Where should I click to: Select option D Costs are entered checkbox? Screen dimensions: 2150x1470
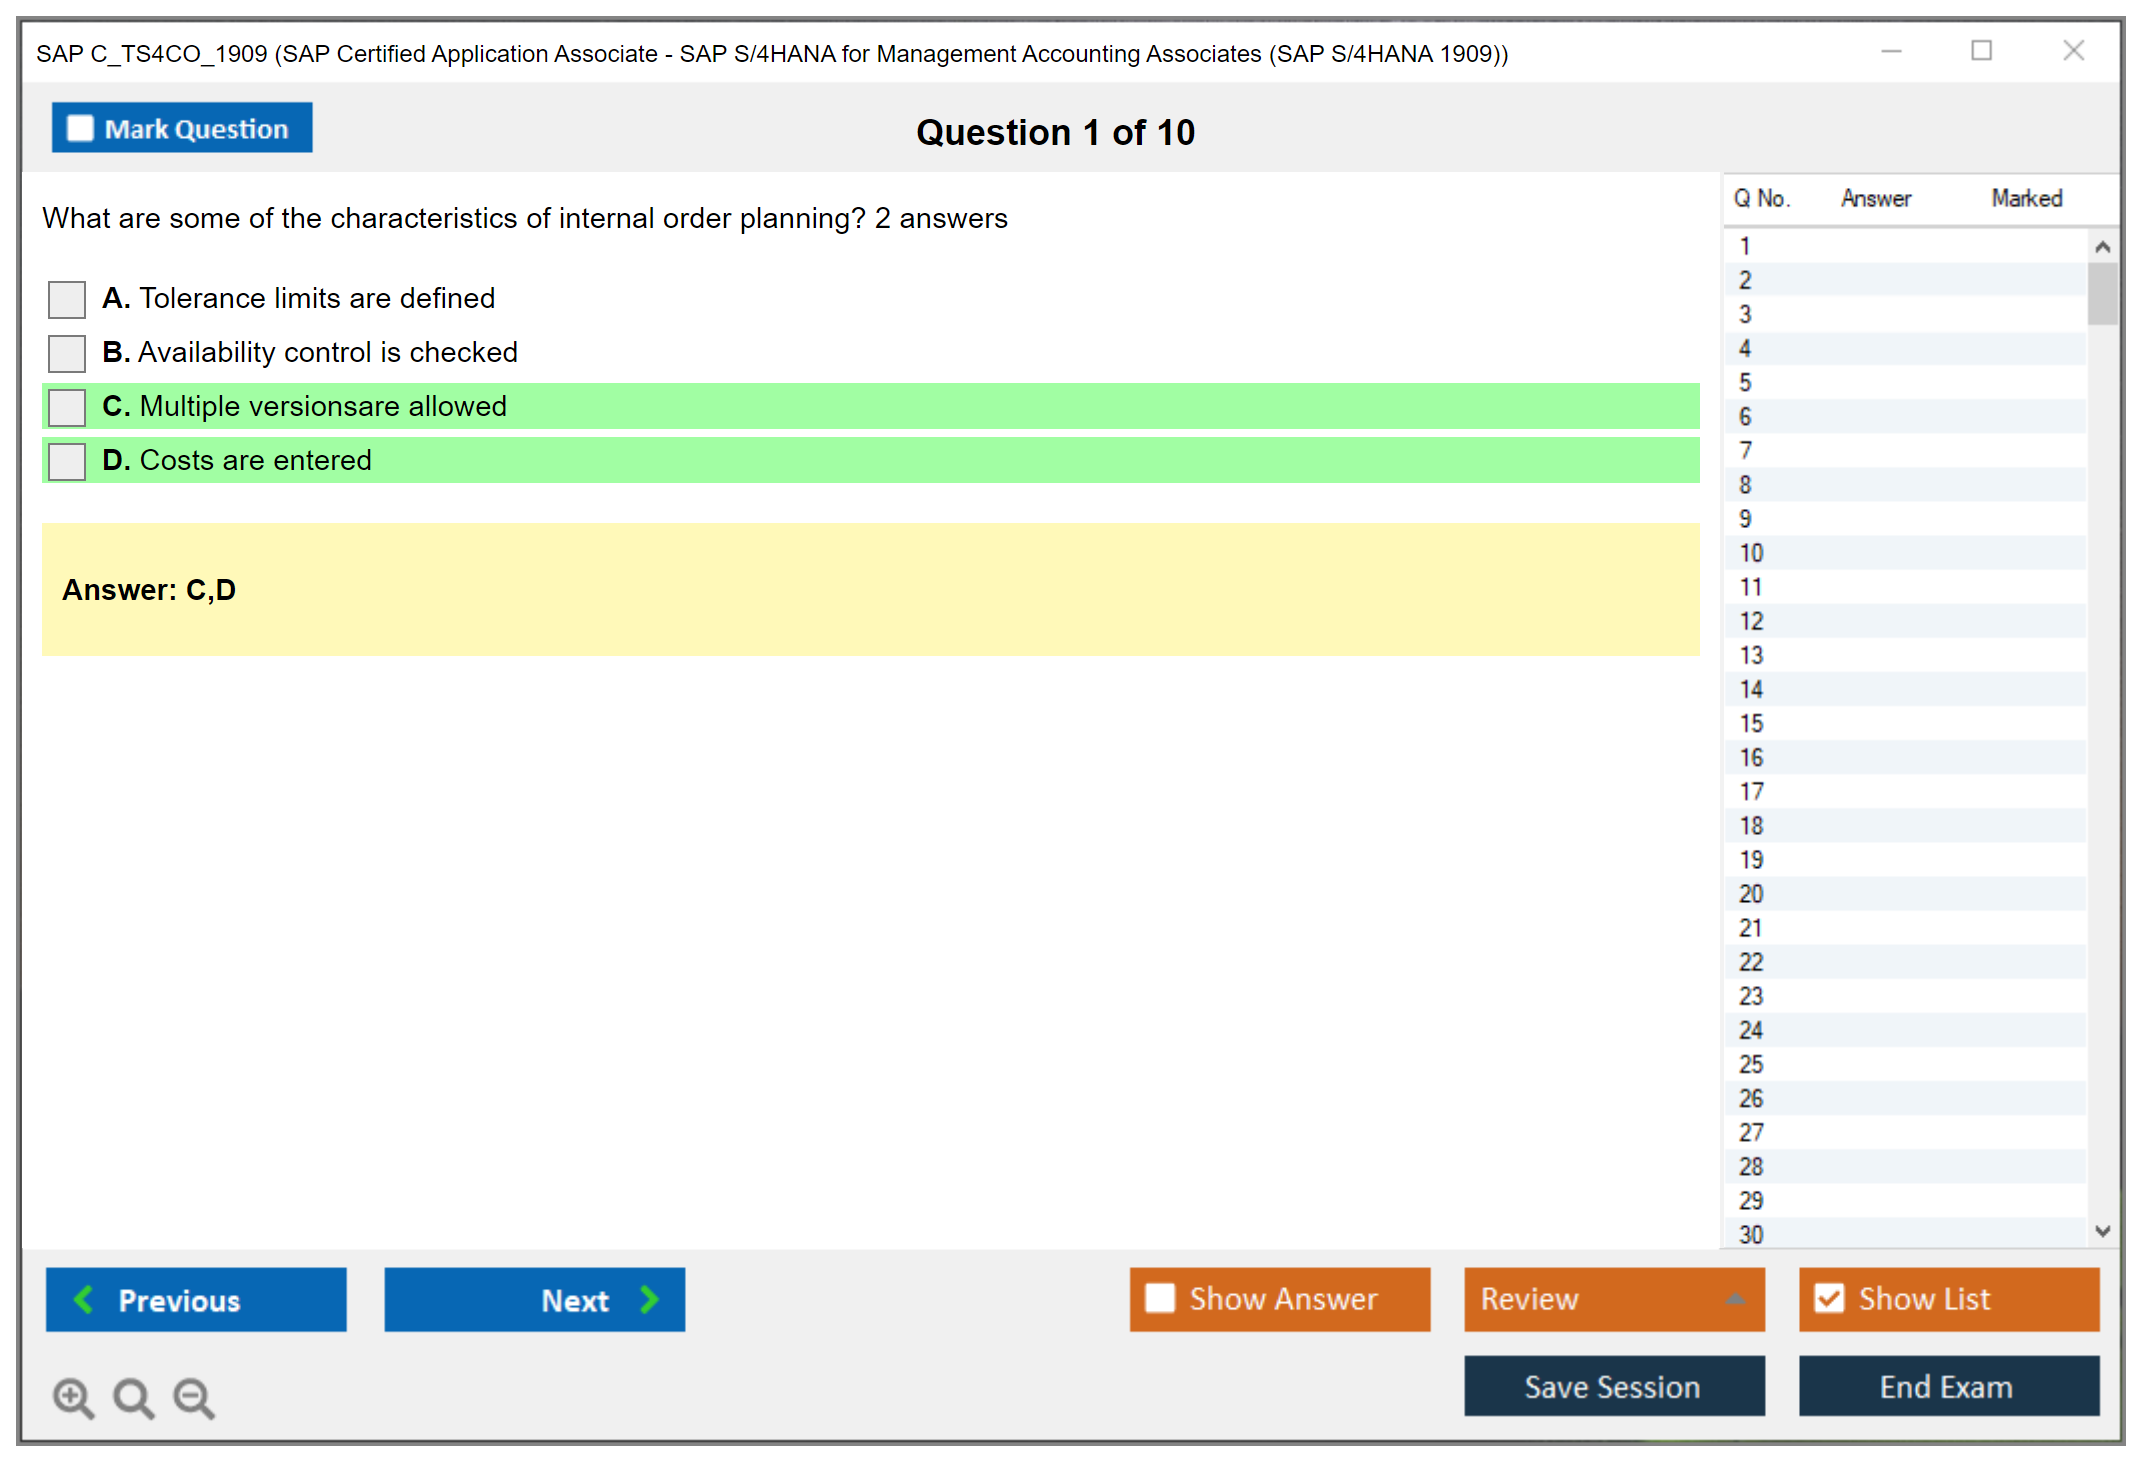point(67,461)
